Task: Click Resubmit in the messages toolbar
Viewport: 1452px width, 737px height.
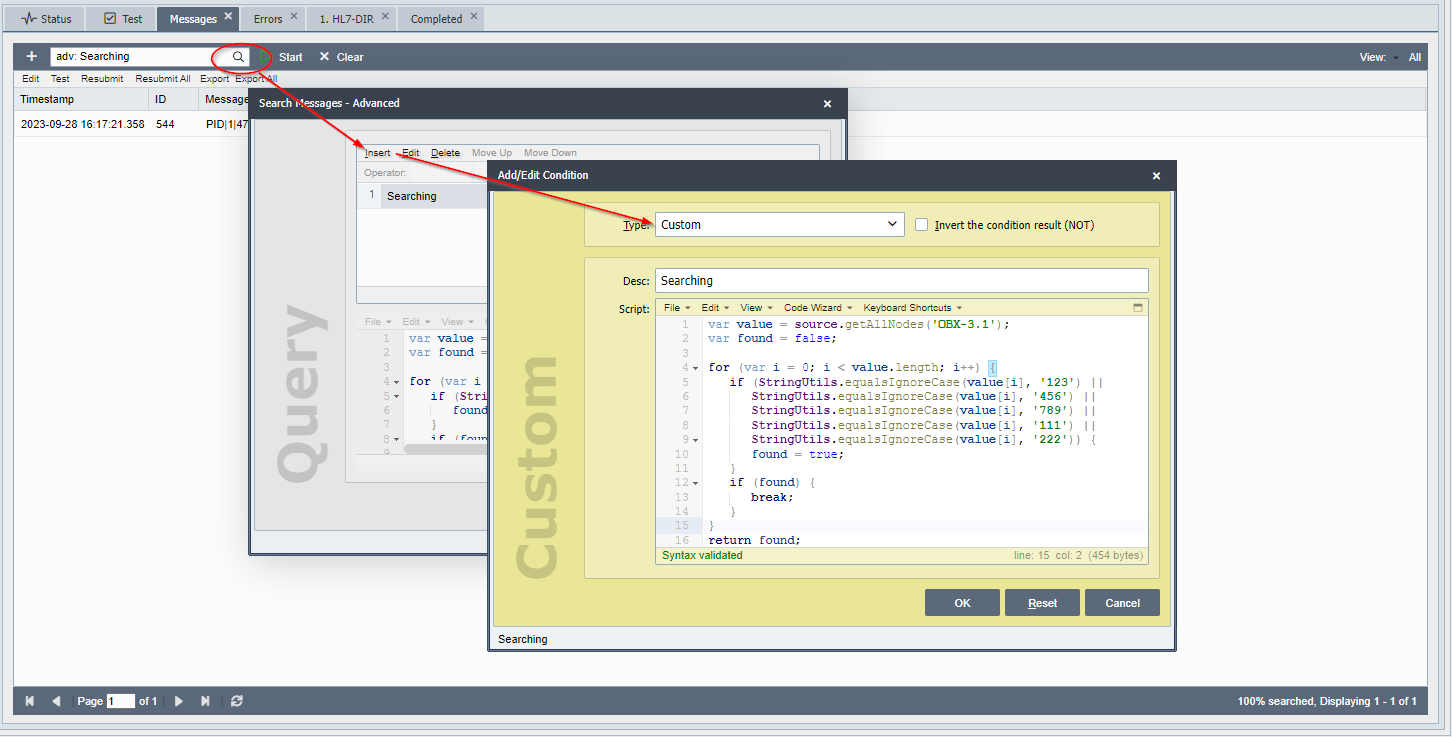Action: (102, 79)
